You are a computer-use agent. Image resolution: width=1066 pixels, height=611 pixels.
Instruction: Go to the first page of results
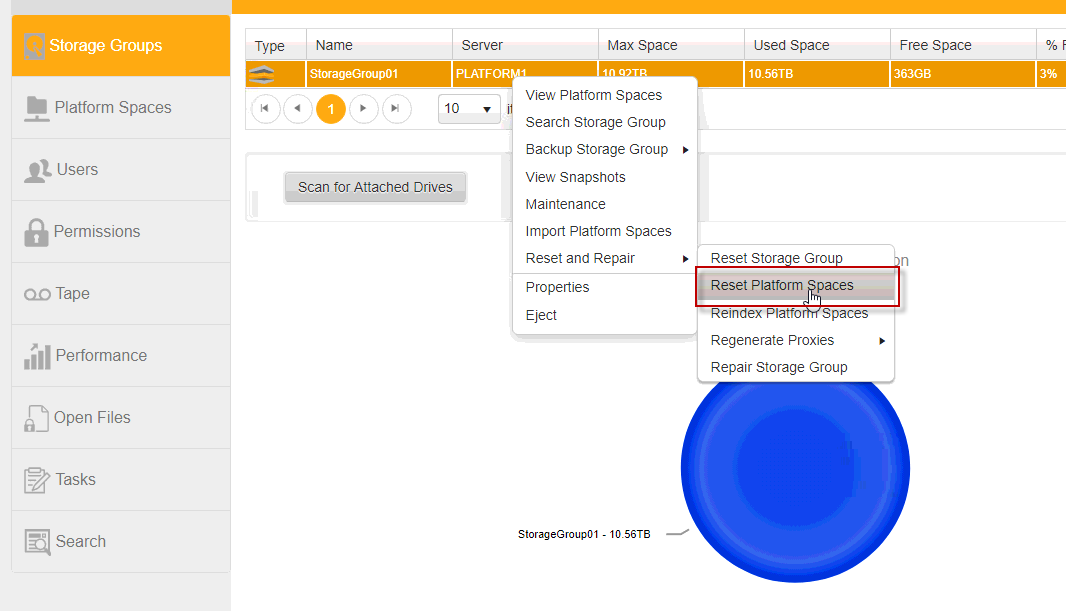pyautogui.click(x=265, y=109)
